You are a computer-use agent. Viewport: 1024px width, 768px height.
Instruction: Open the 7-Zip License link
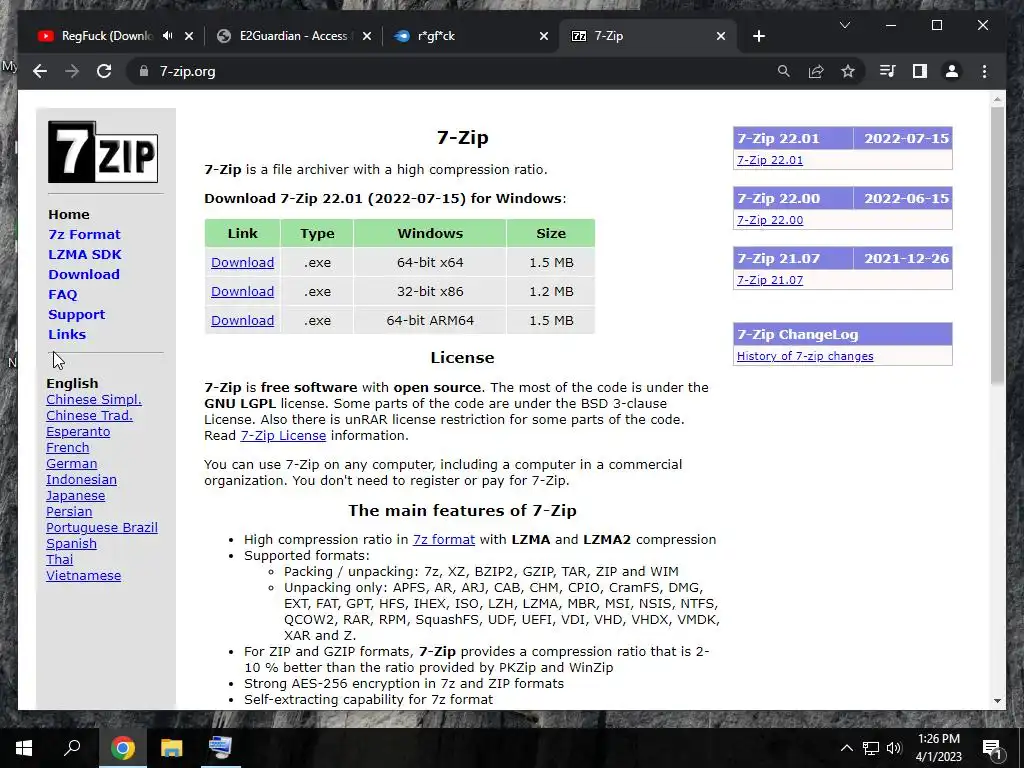283,436
